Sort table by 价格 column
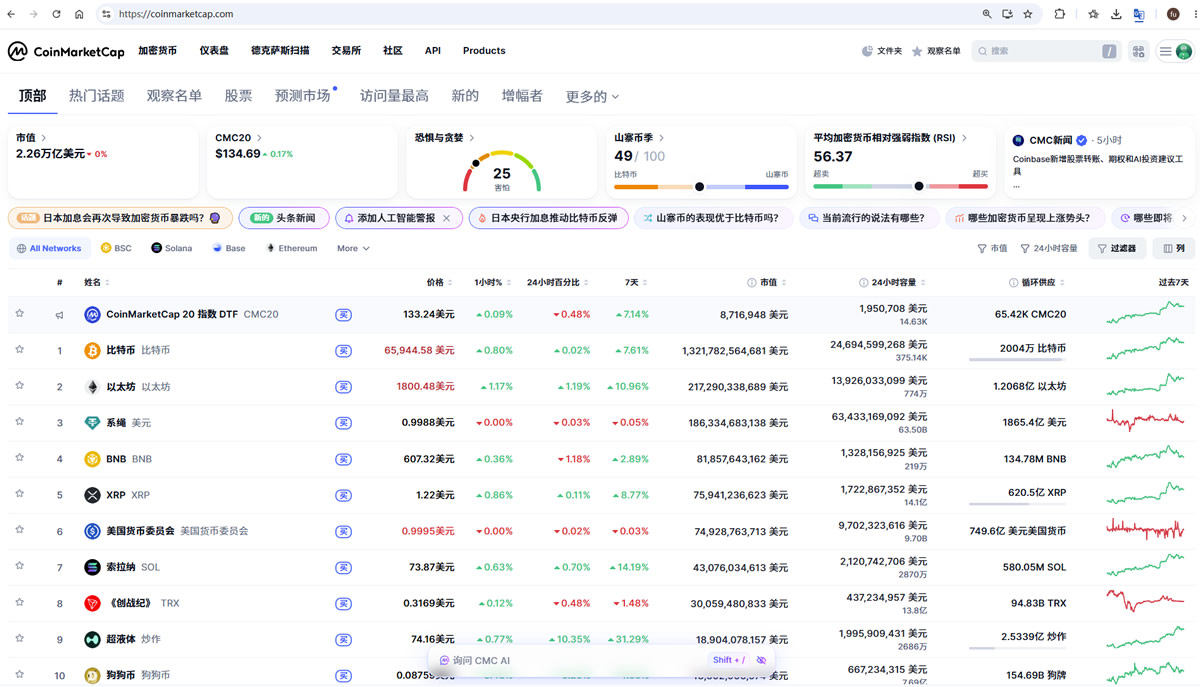Screen dimensions: 1200x687 tap(439, 283)
